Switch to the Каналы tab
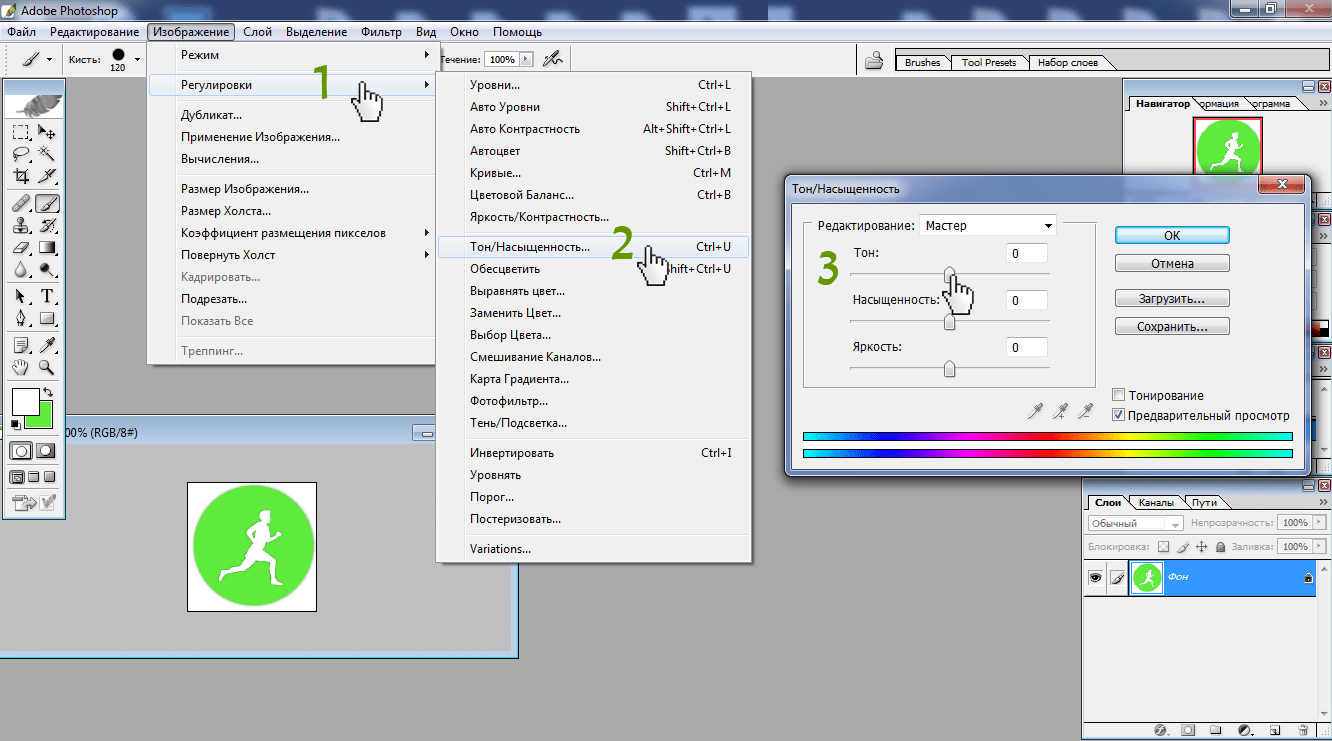 click(1156, 503)
